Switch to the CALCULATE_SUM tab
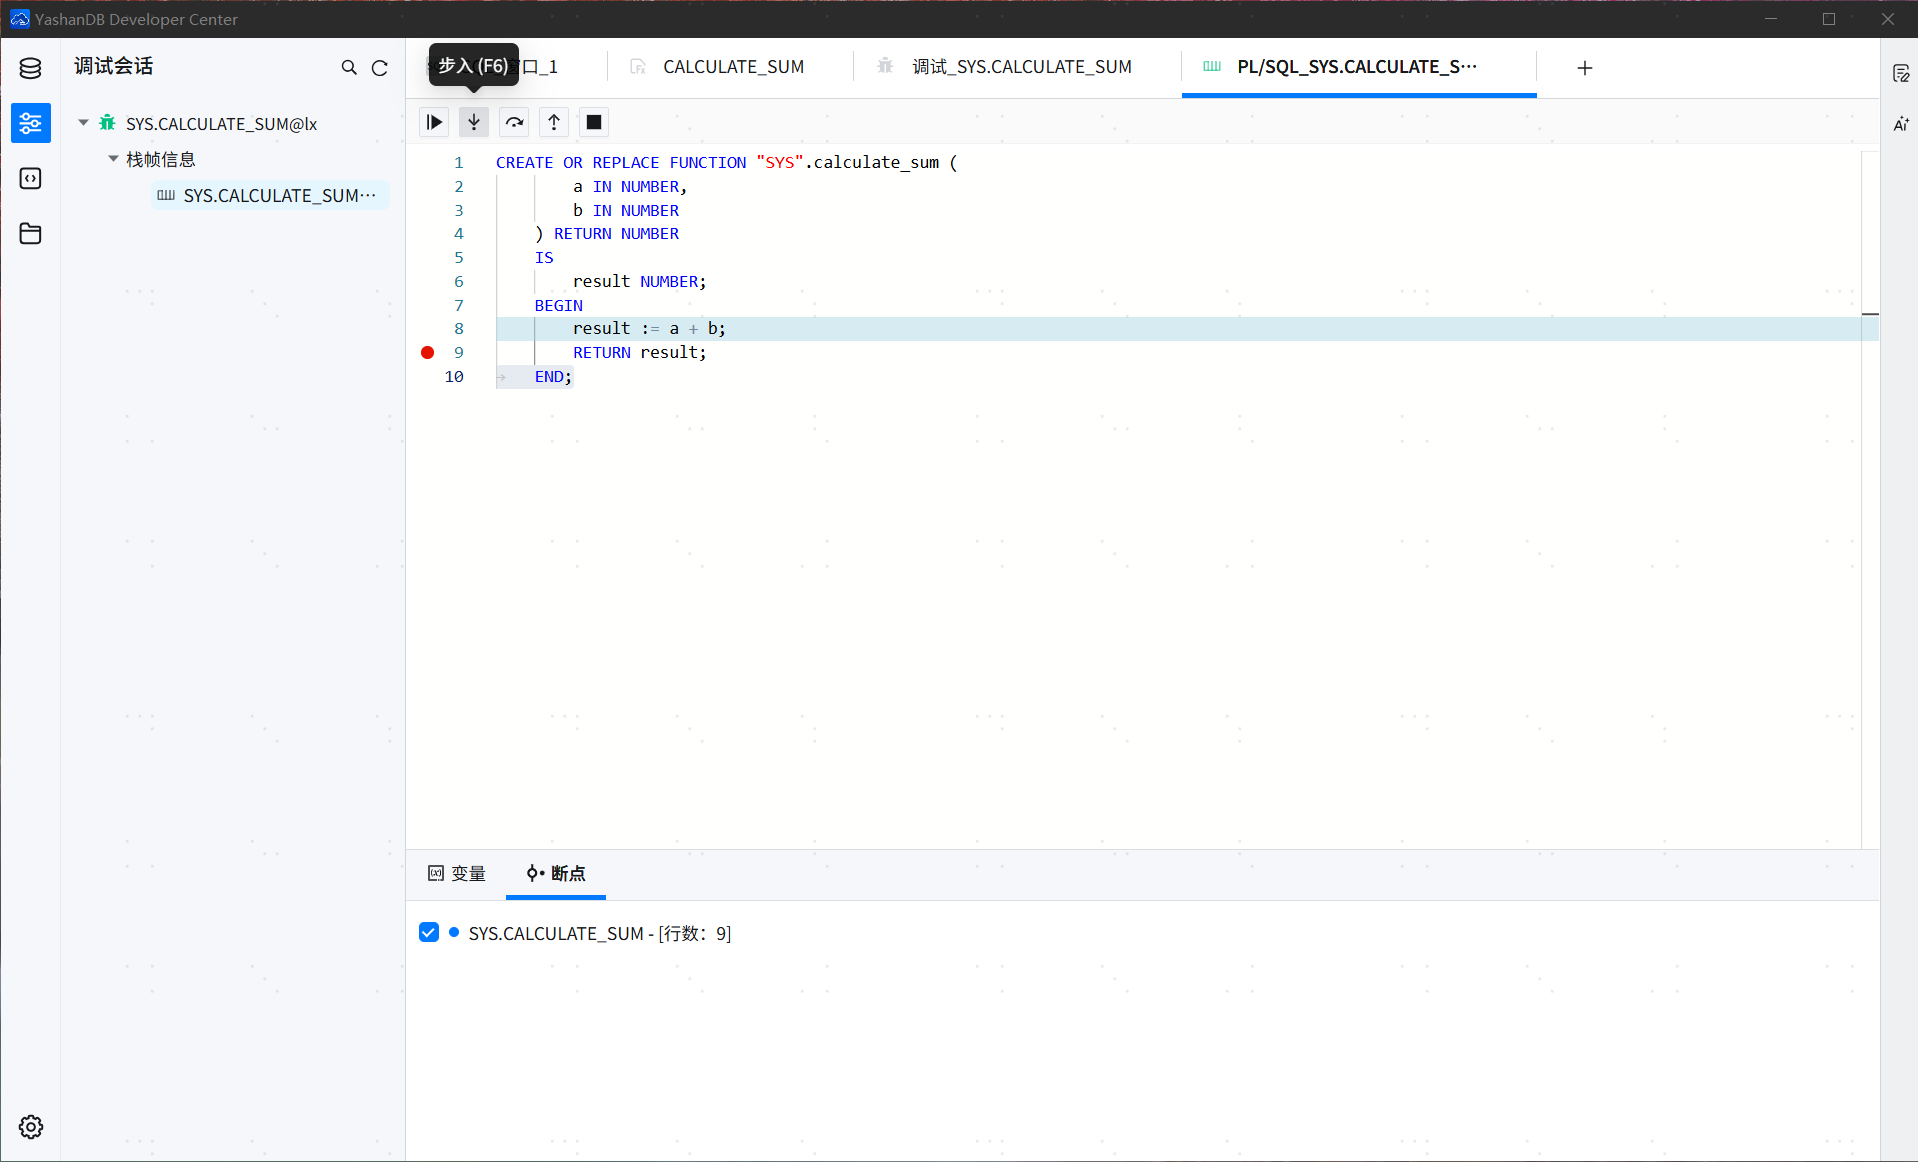The width and height of the screenshot is (1918, 1162). 732,67
